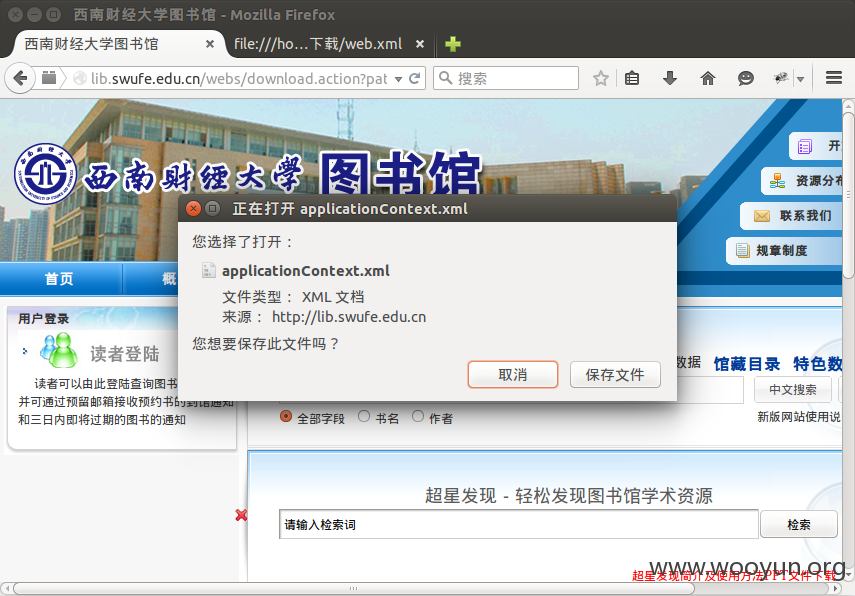Go to the Firefox home icon
This screenshot has height=596, width=855.
click(708, 79)
